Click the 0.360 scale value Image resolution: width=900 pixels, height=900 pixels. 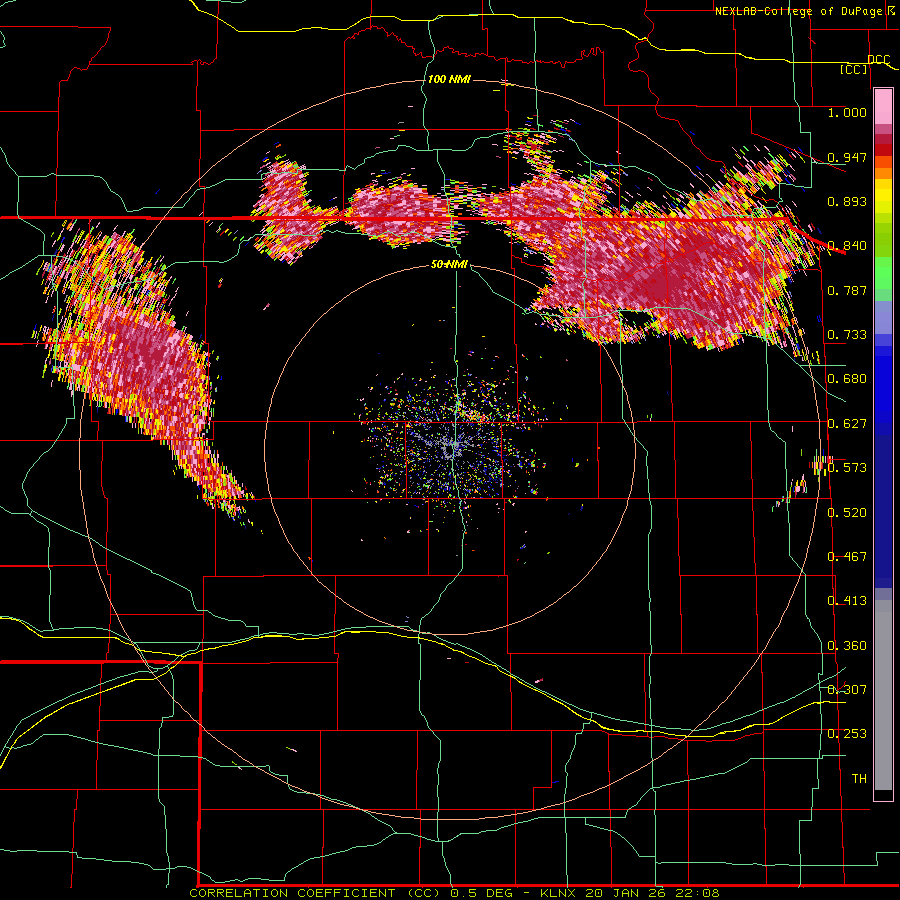[847, 646]
